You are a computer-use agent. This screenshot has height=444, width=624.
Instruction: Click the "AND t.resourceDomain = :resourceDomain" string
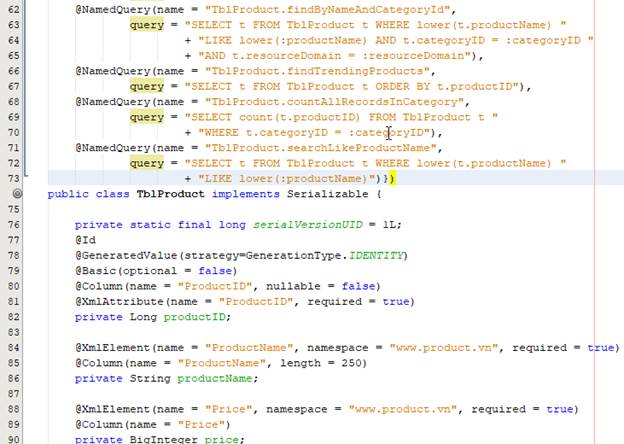pos(335,55)
